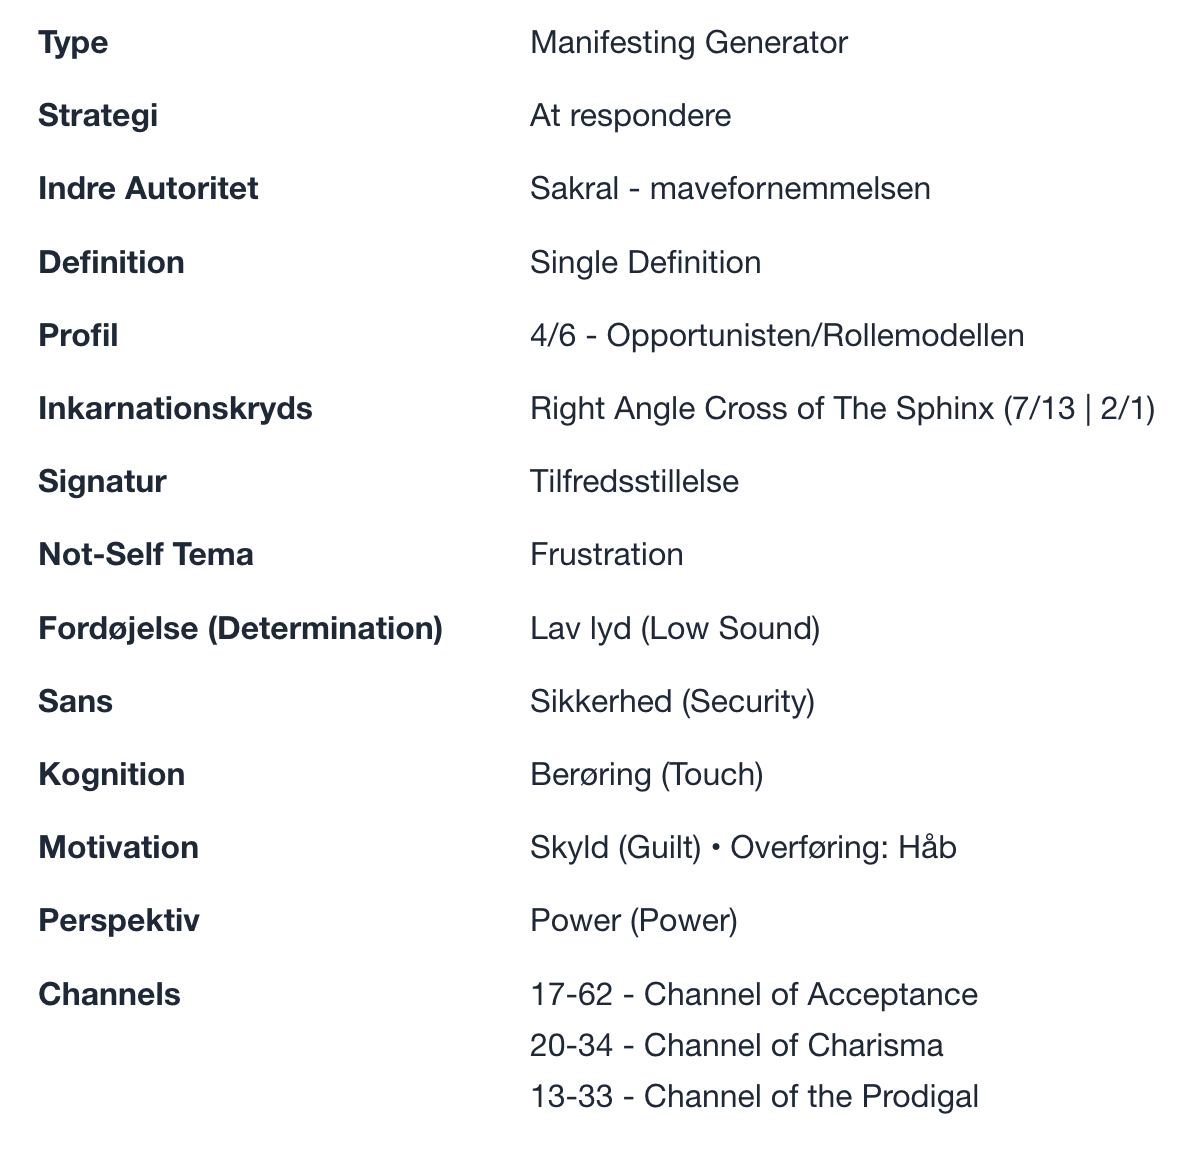The width and height of the screenshot is (1189, 1152).
Task: Click Lav lyd (Low Sound) value
Action: pyautogui.click(x=675, y=629)
